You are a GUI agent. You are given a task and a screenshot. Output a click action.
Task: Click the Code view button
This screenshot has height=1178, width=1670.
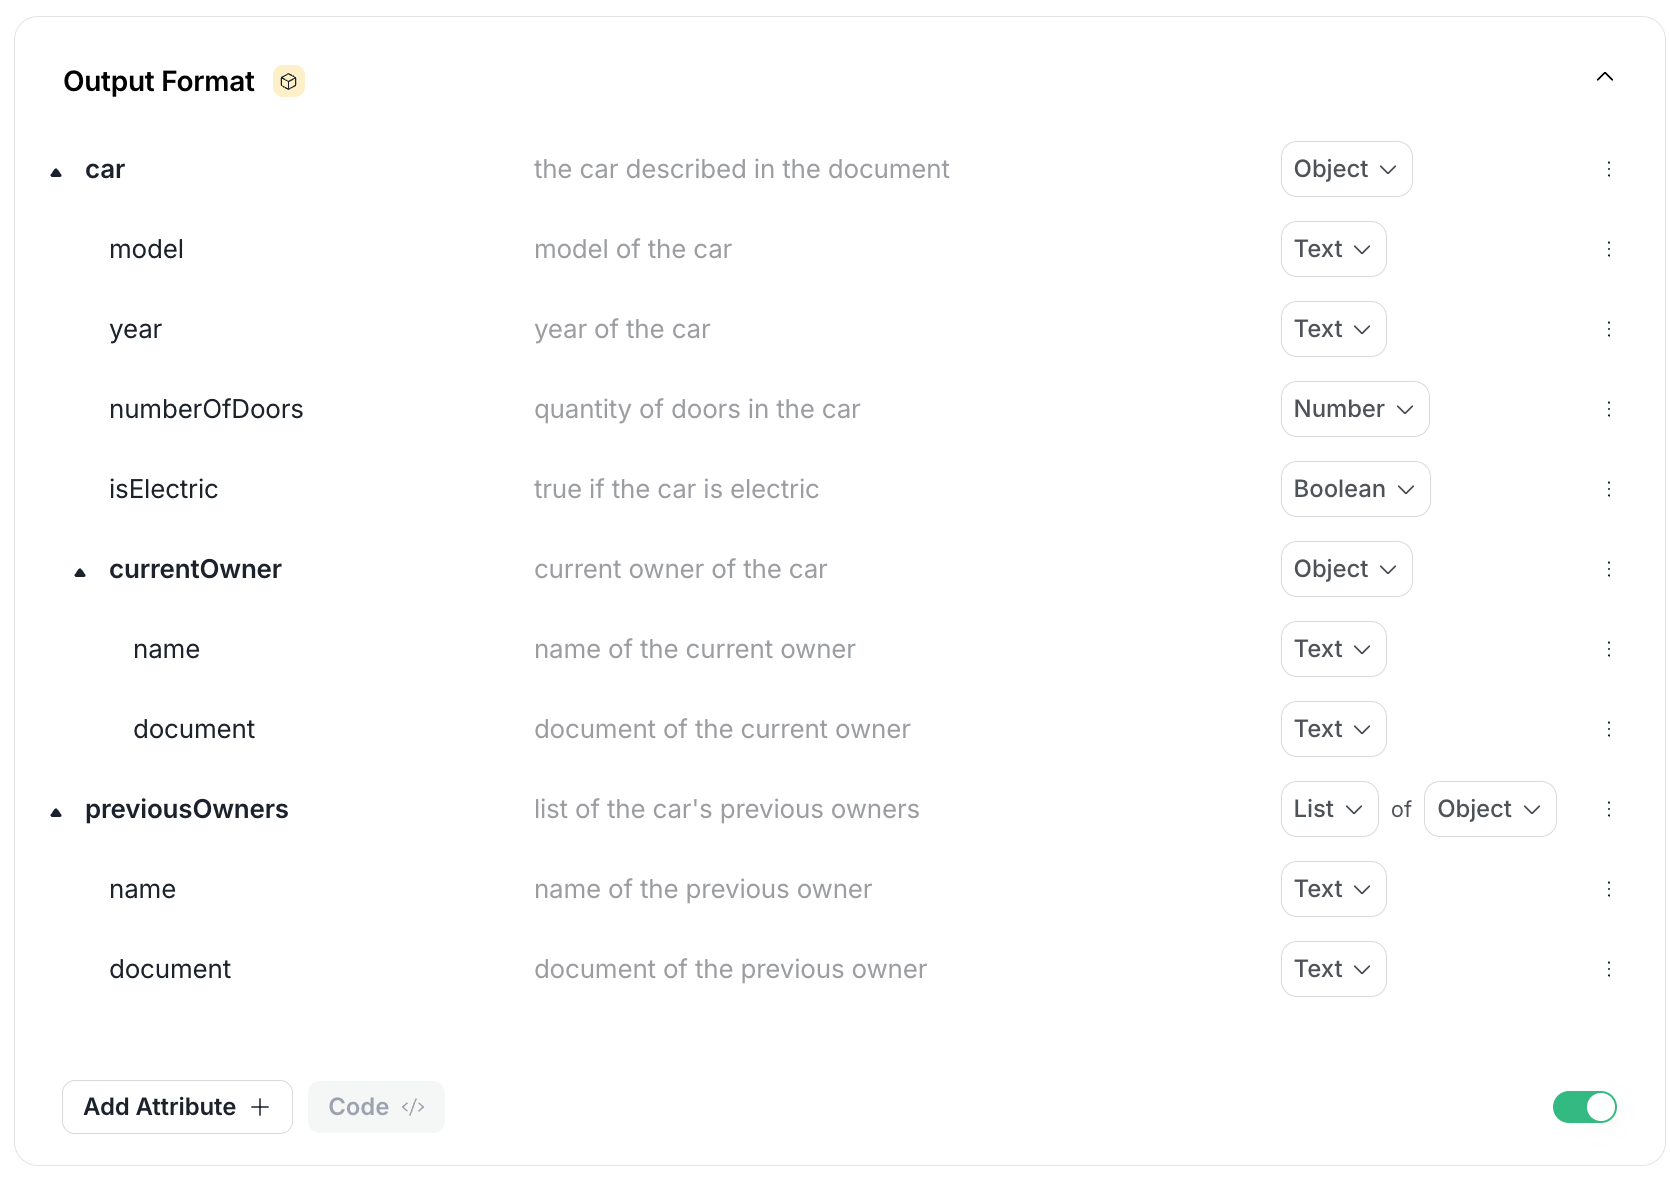[x=376, y=1107]
